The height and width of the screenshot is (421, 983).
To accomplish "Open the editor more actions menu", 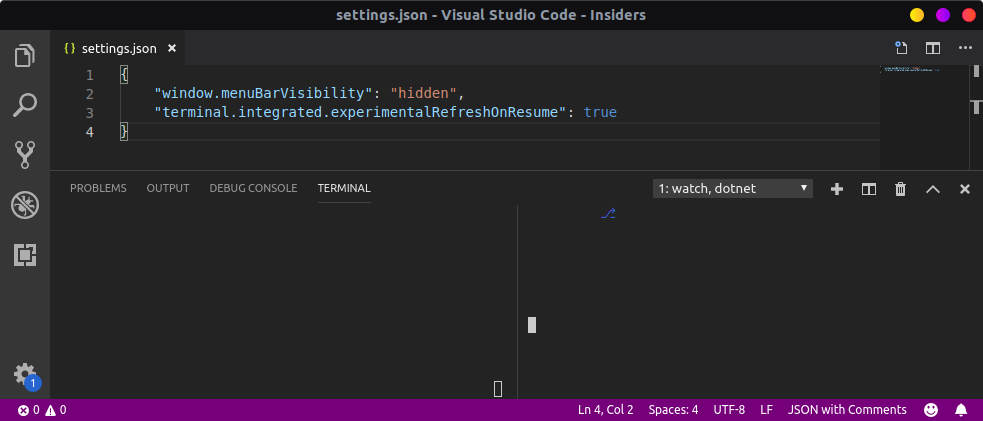I will (965, 48).
